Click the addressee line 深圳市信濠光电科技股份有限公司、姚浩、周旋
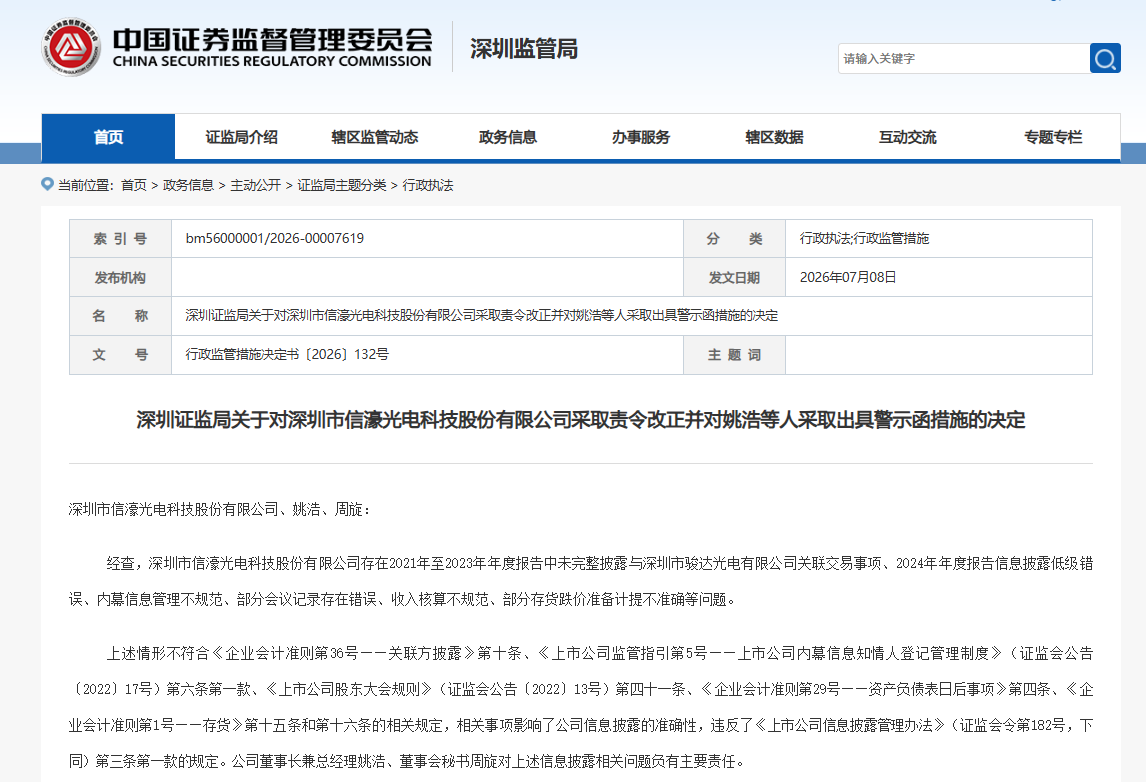The image size is (1146, 782). click(219, 509)
